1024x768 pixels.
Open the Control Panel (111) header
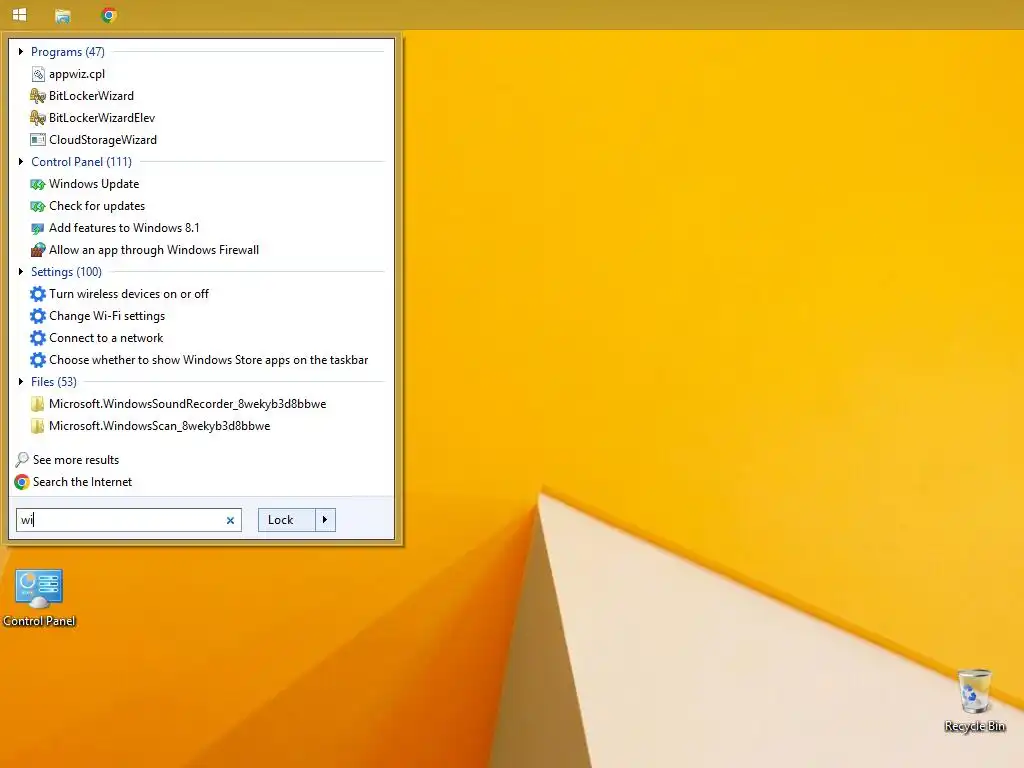pyautogui.click(x=81, y=161)
